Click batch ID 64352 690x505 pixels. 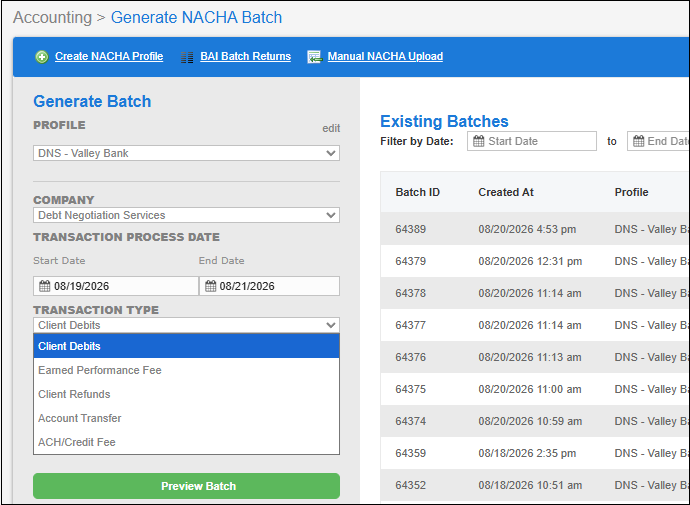click(411, 485)
